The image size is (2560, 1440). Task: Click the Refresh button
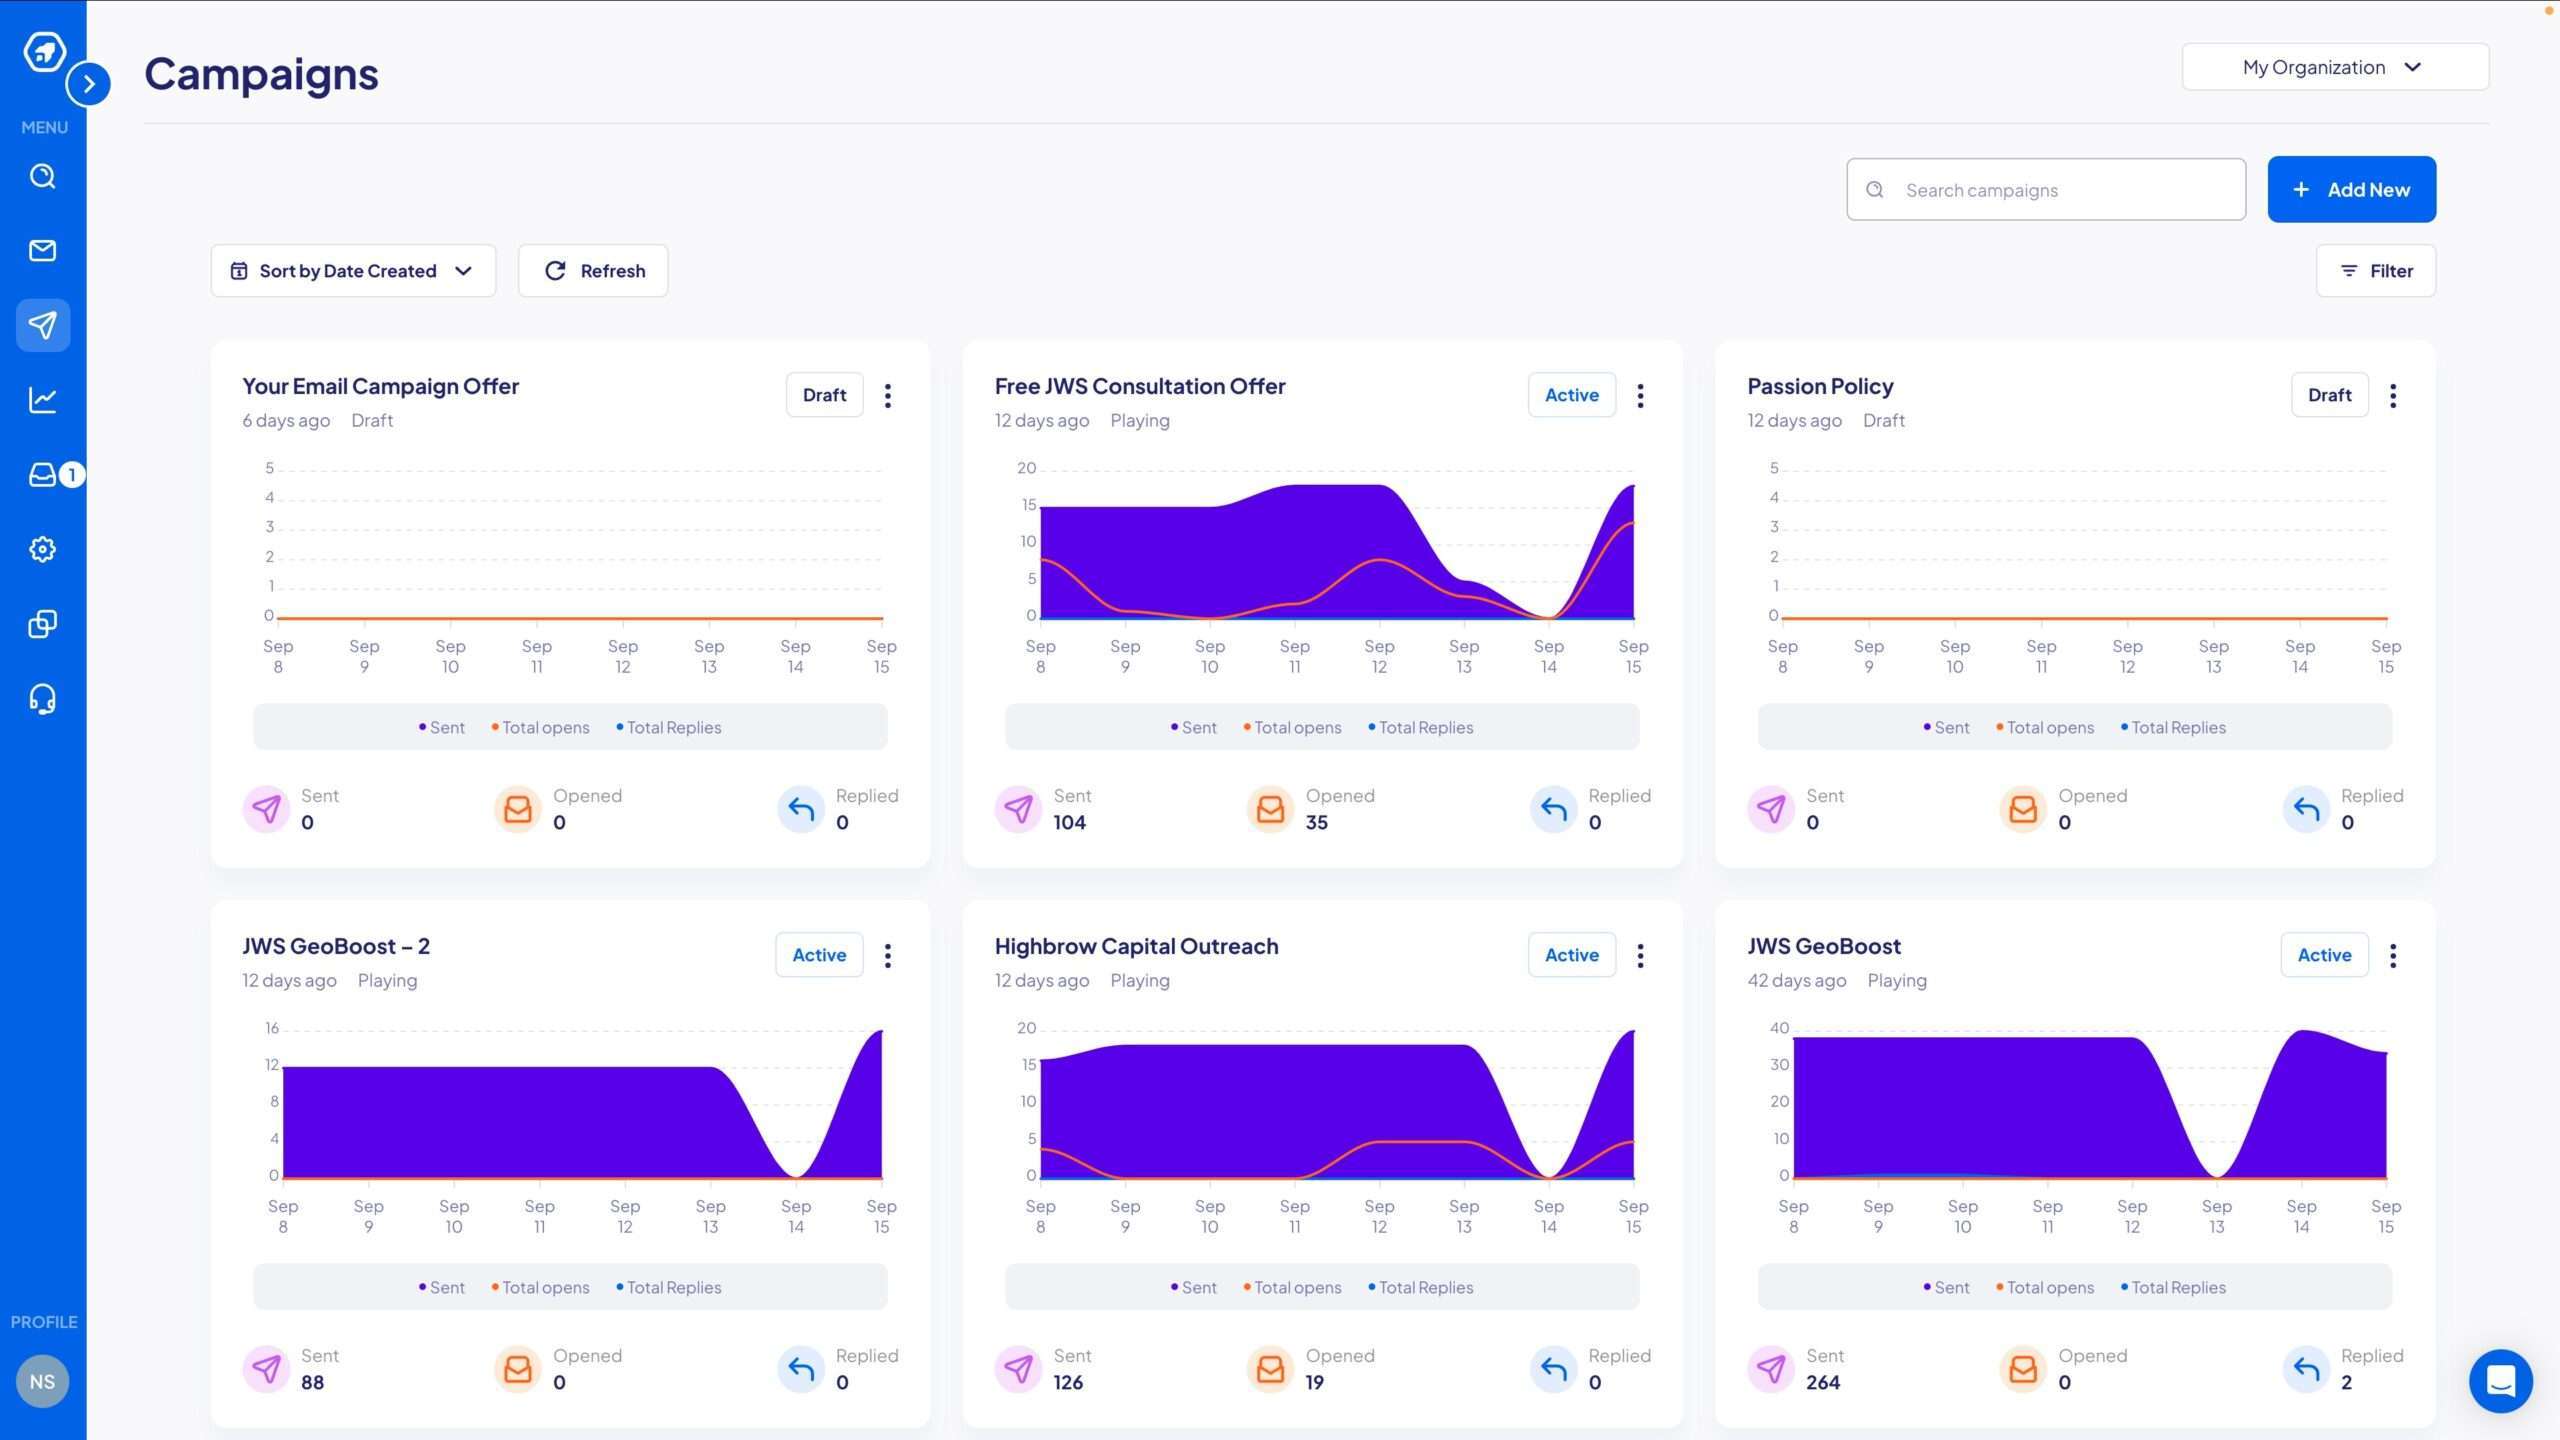point(593,271)
